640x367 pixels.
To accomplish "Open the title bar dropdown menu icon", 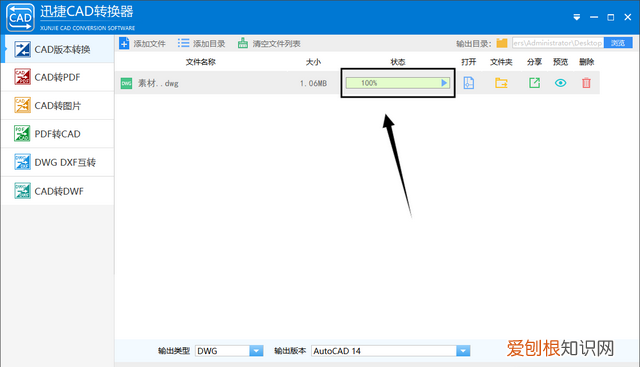I will coord(576,17).
